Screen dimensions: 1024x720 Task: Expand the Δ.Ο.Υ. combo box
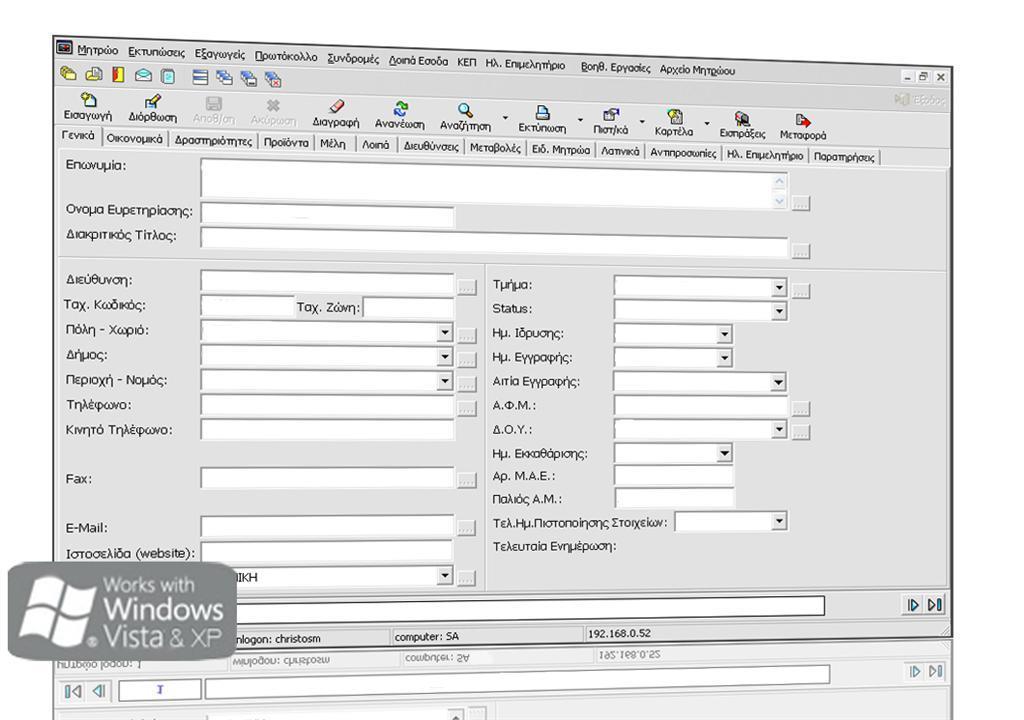point(778,429)
